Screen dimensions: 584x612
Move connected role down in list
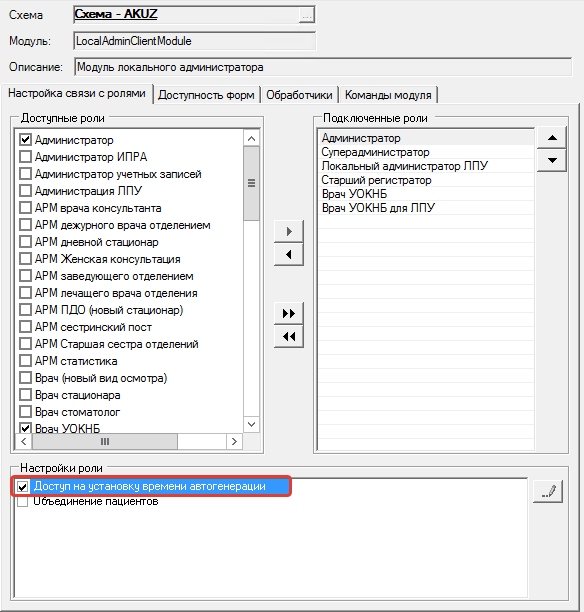coord(552,160)
